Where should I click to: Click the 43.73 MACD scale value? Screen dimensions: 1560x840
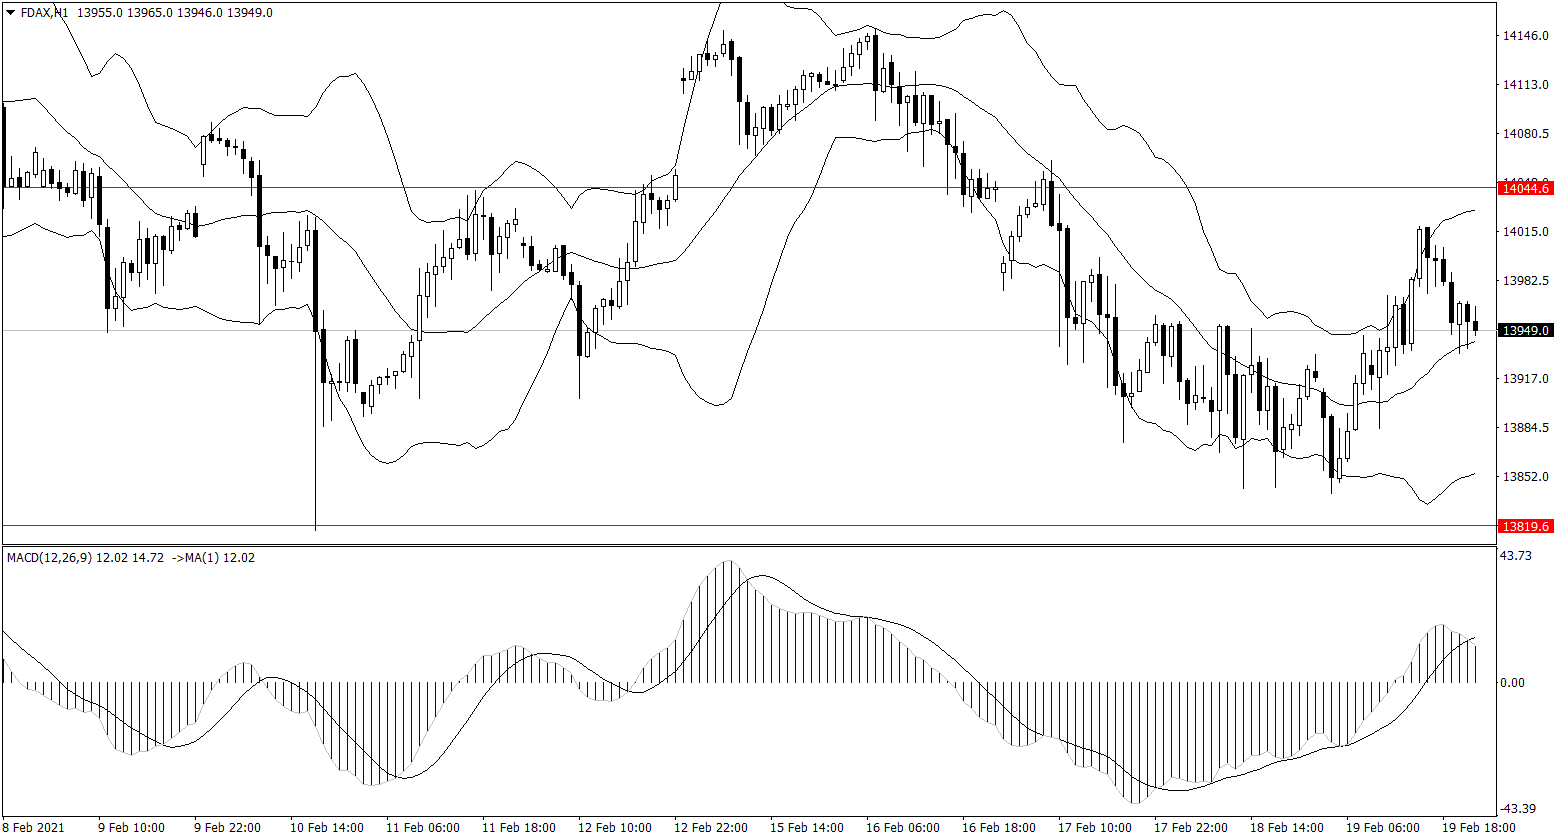click(1516, 555)
